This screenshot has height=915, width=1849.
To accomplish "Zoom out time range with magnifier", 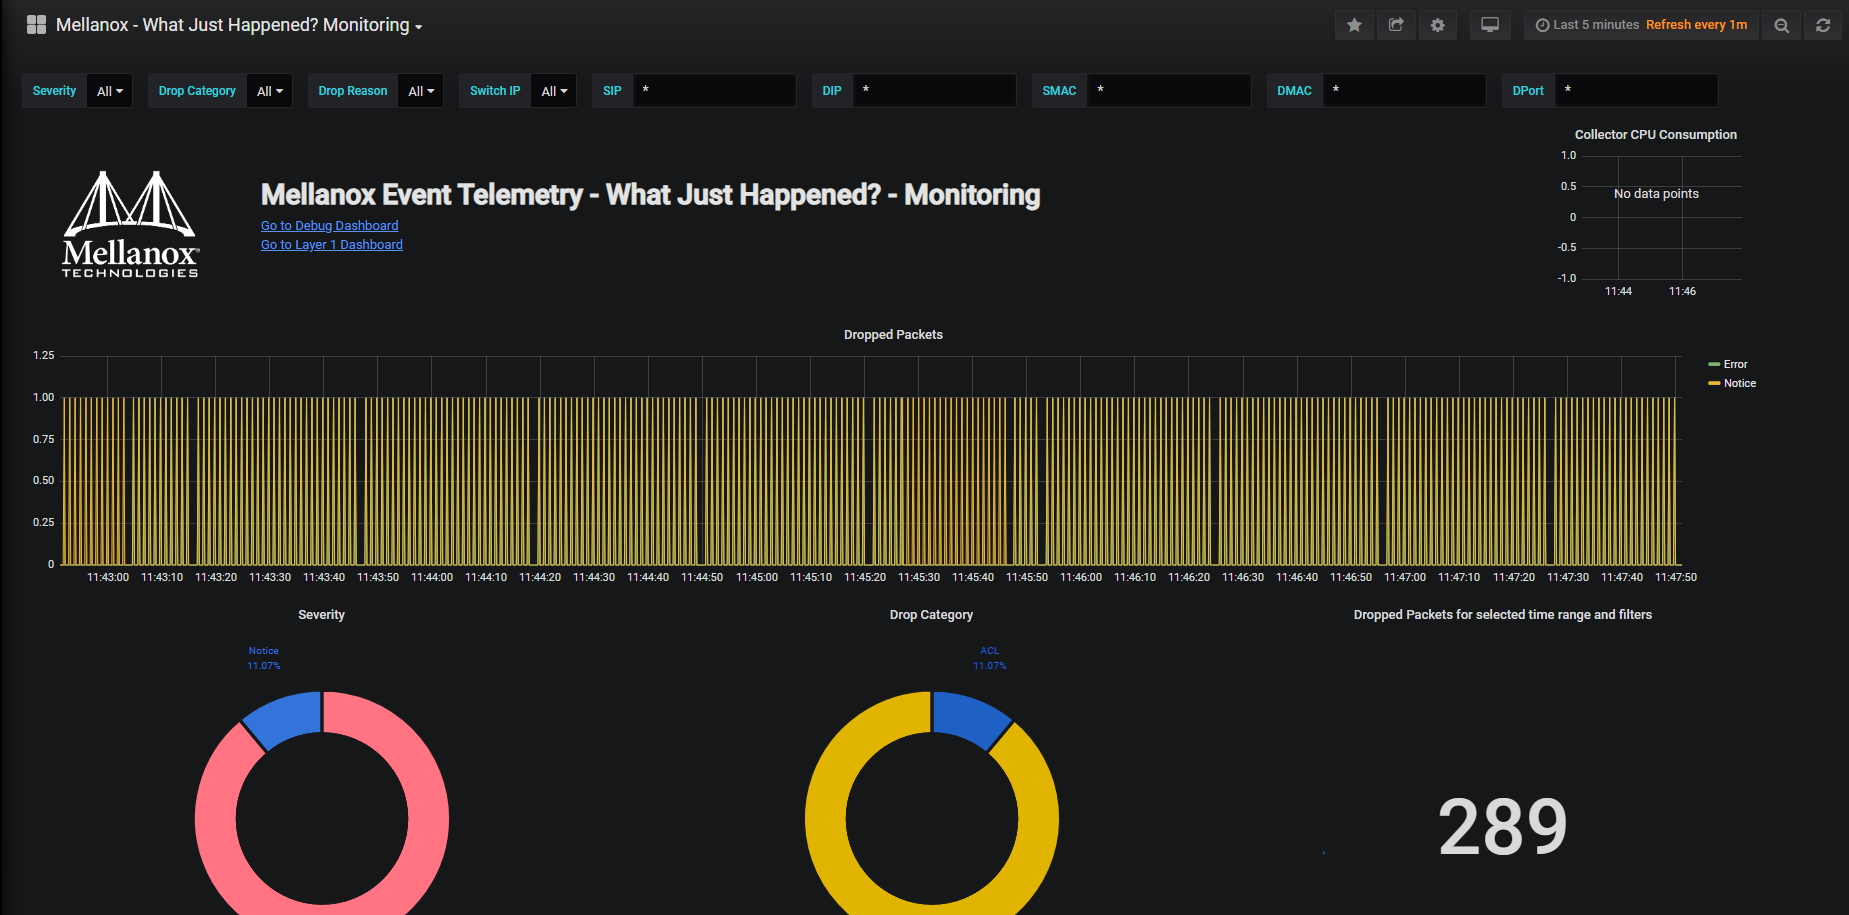I will pos(1781,25).
